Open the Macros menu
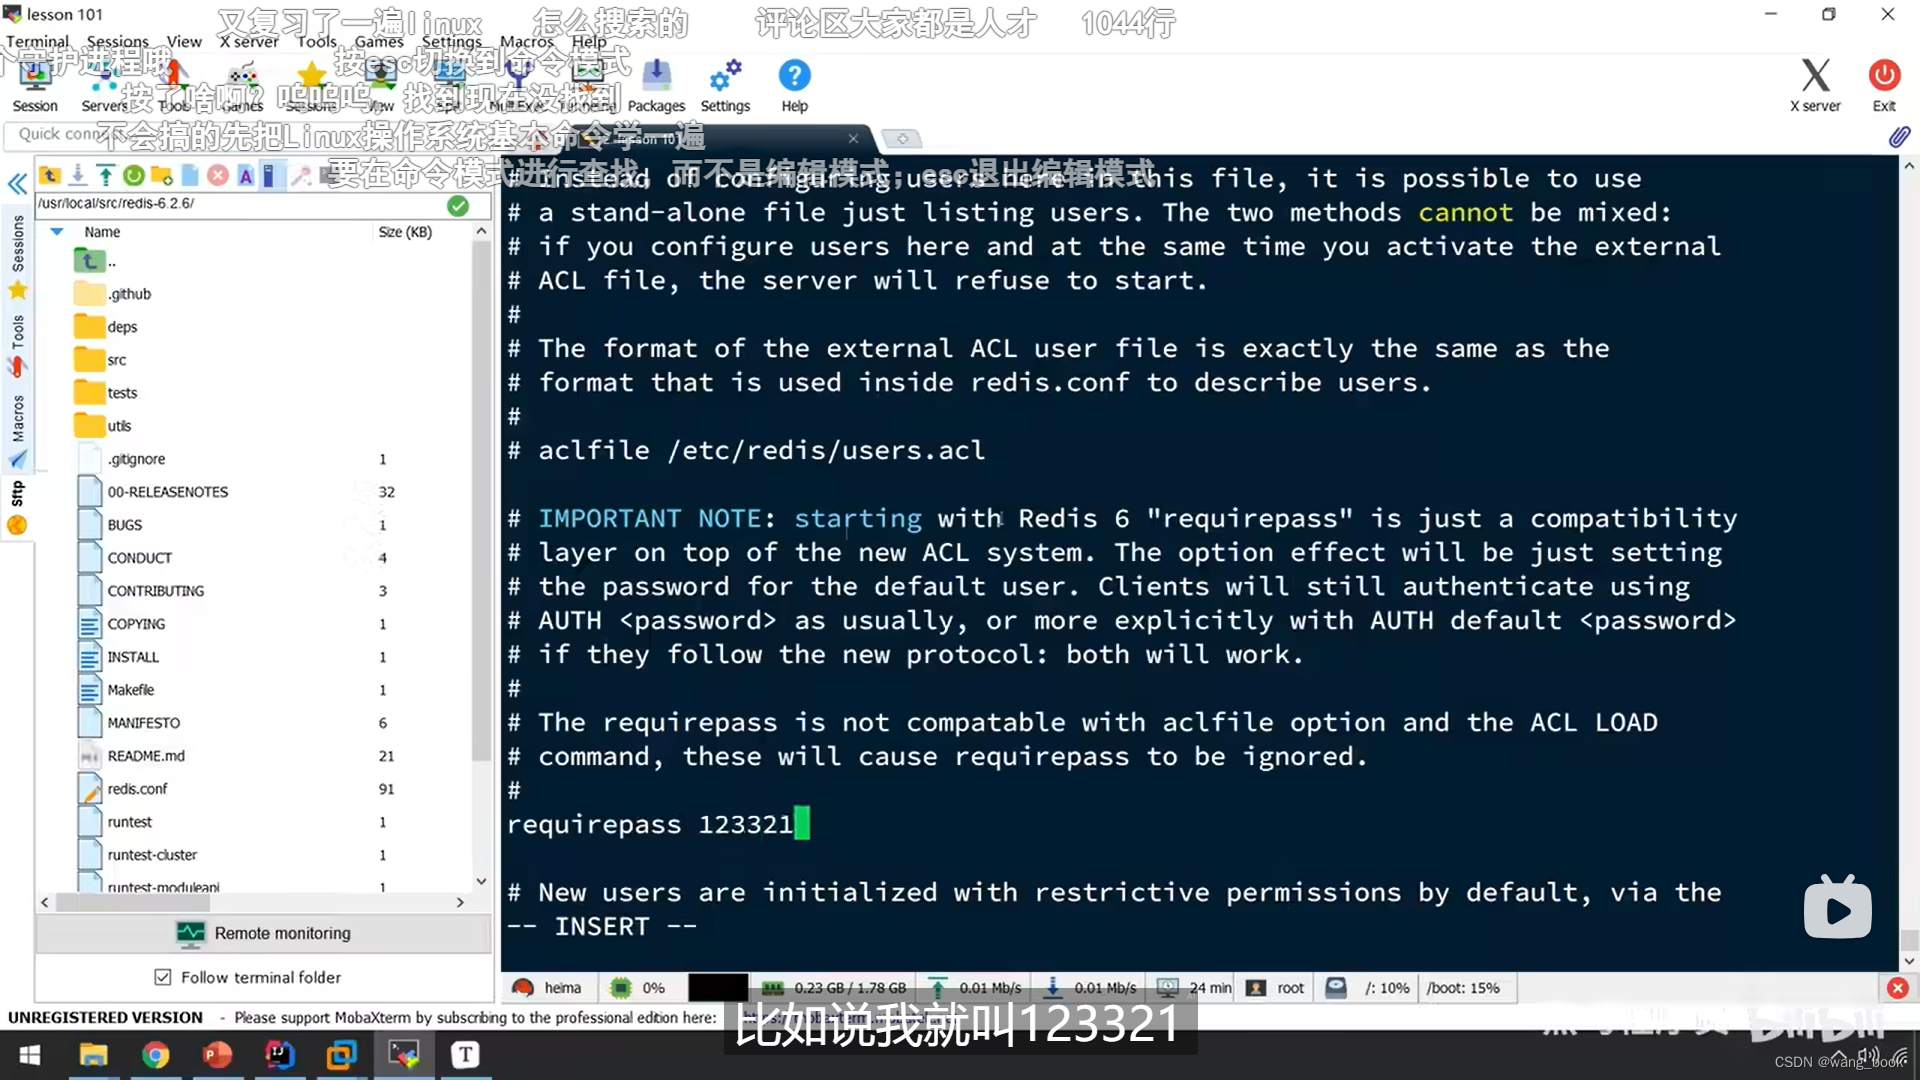 pos(526,41)
